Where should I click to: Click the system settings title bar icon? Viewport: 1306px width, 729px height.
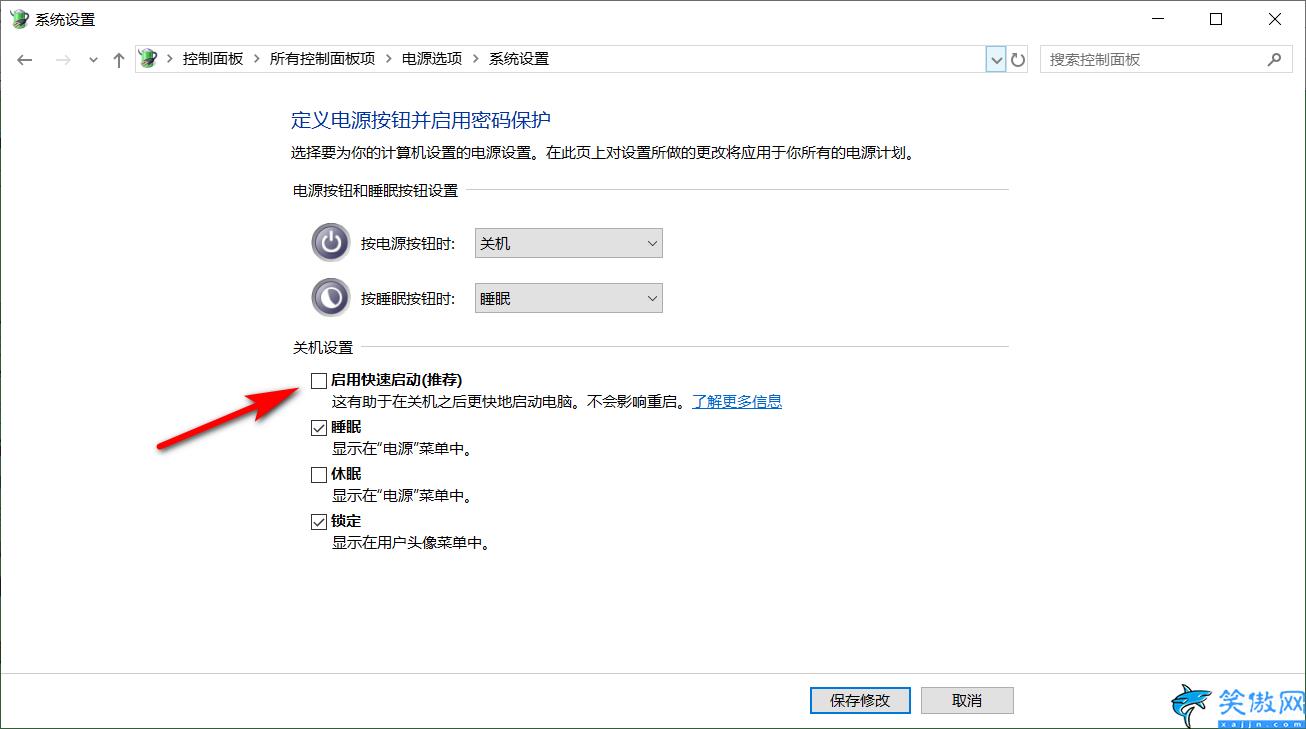point(18,19)
